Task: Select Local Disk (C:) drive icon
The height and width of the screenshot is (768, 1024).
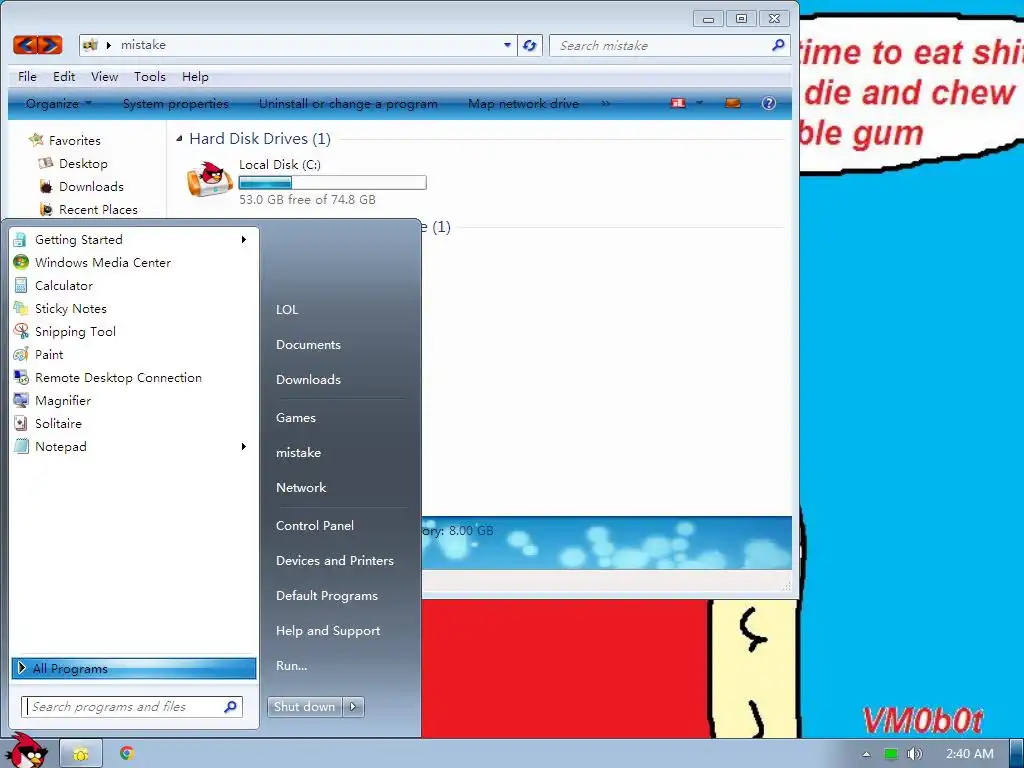Action: (x=210, y=180)
